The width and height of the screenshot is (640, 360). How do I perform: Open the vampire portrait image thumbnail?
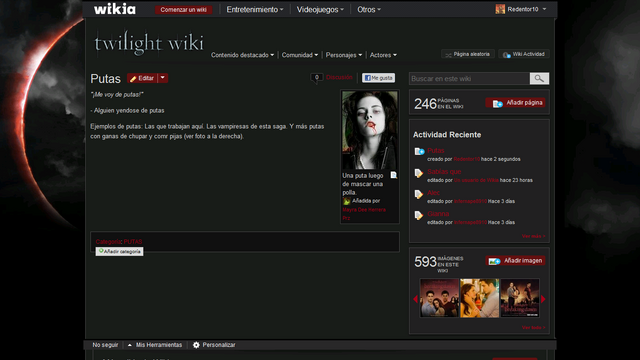(369, 130)
